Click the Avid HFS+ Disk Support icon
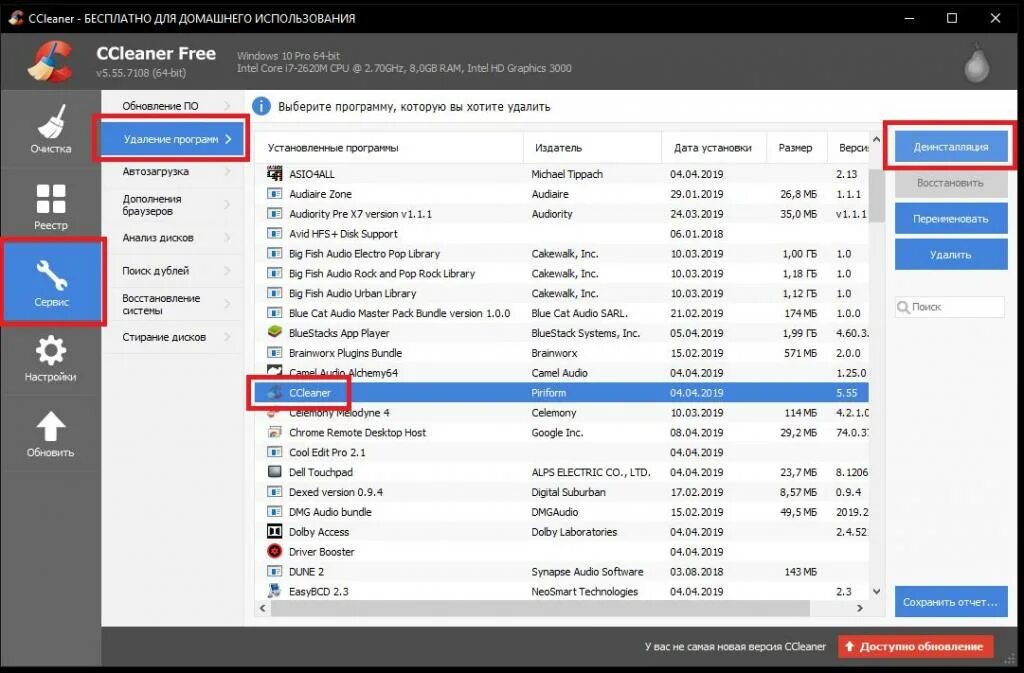This screenshot has width=1024, height=673. (275, 234)
